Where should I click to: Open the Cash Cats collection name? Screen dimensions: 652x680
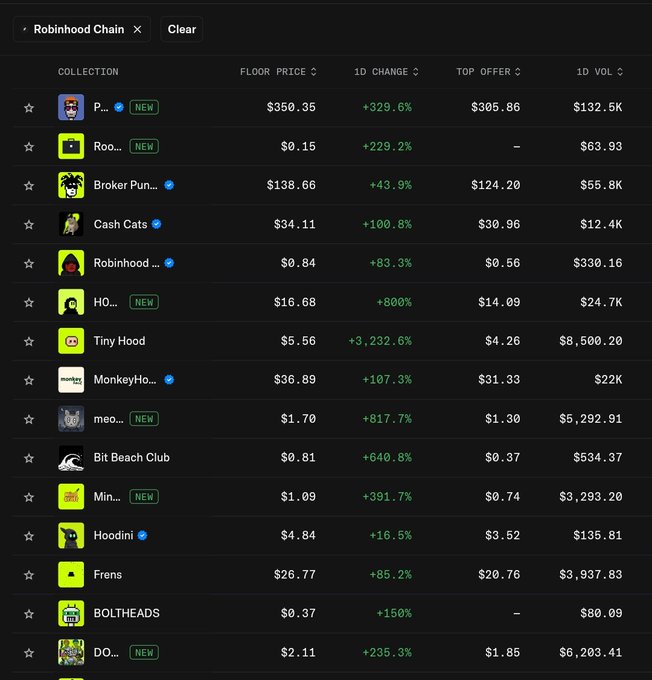click(120, 224)
